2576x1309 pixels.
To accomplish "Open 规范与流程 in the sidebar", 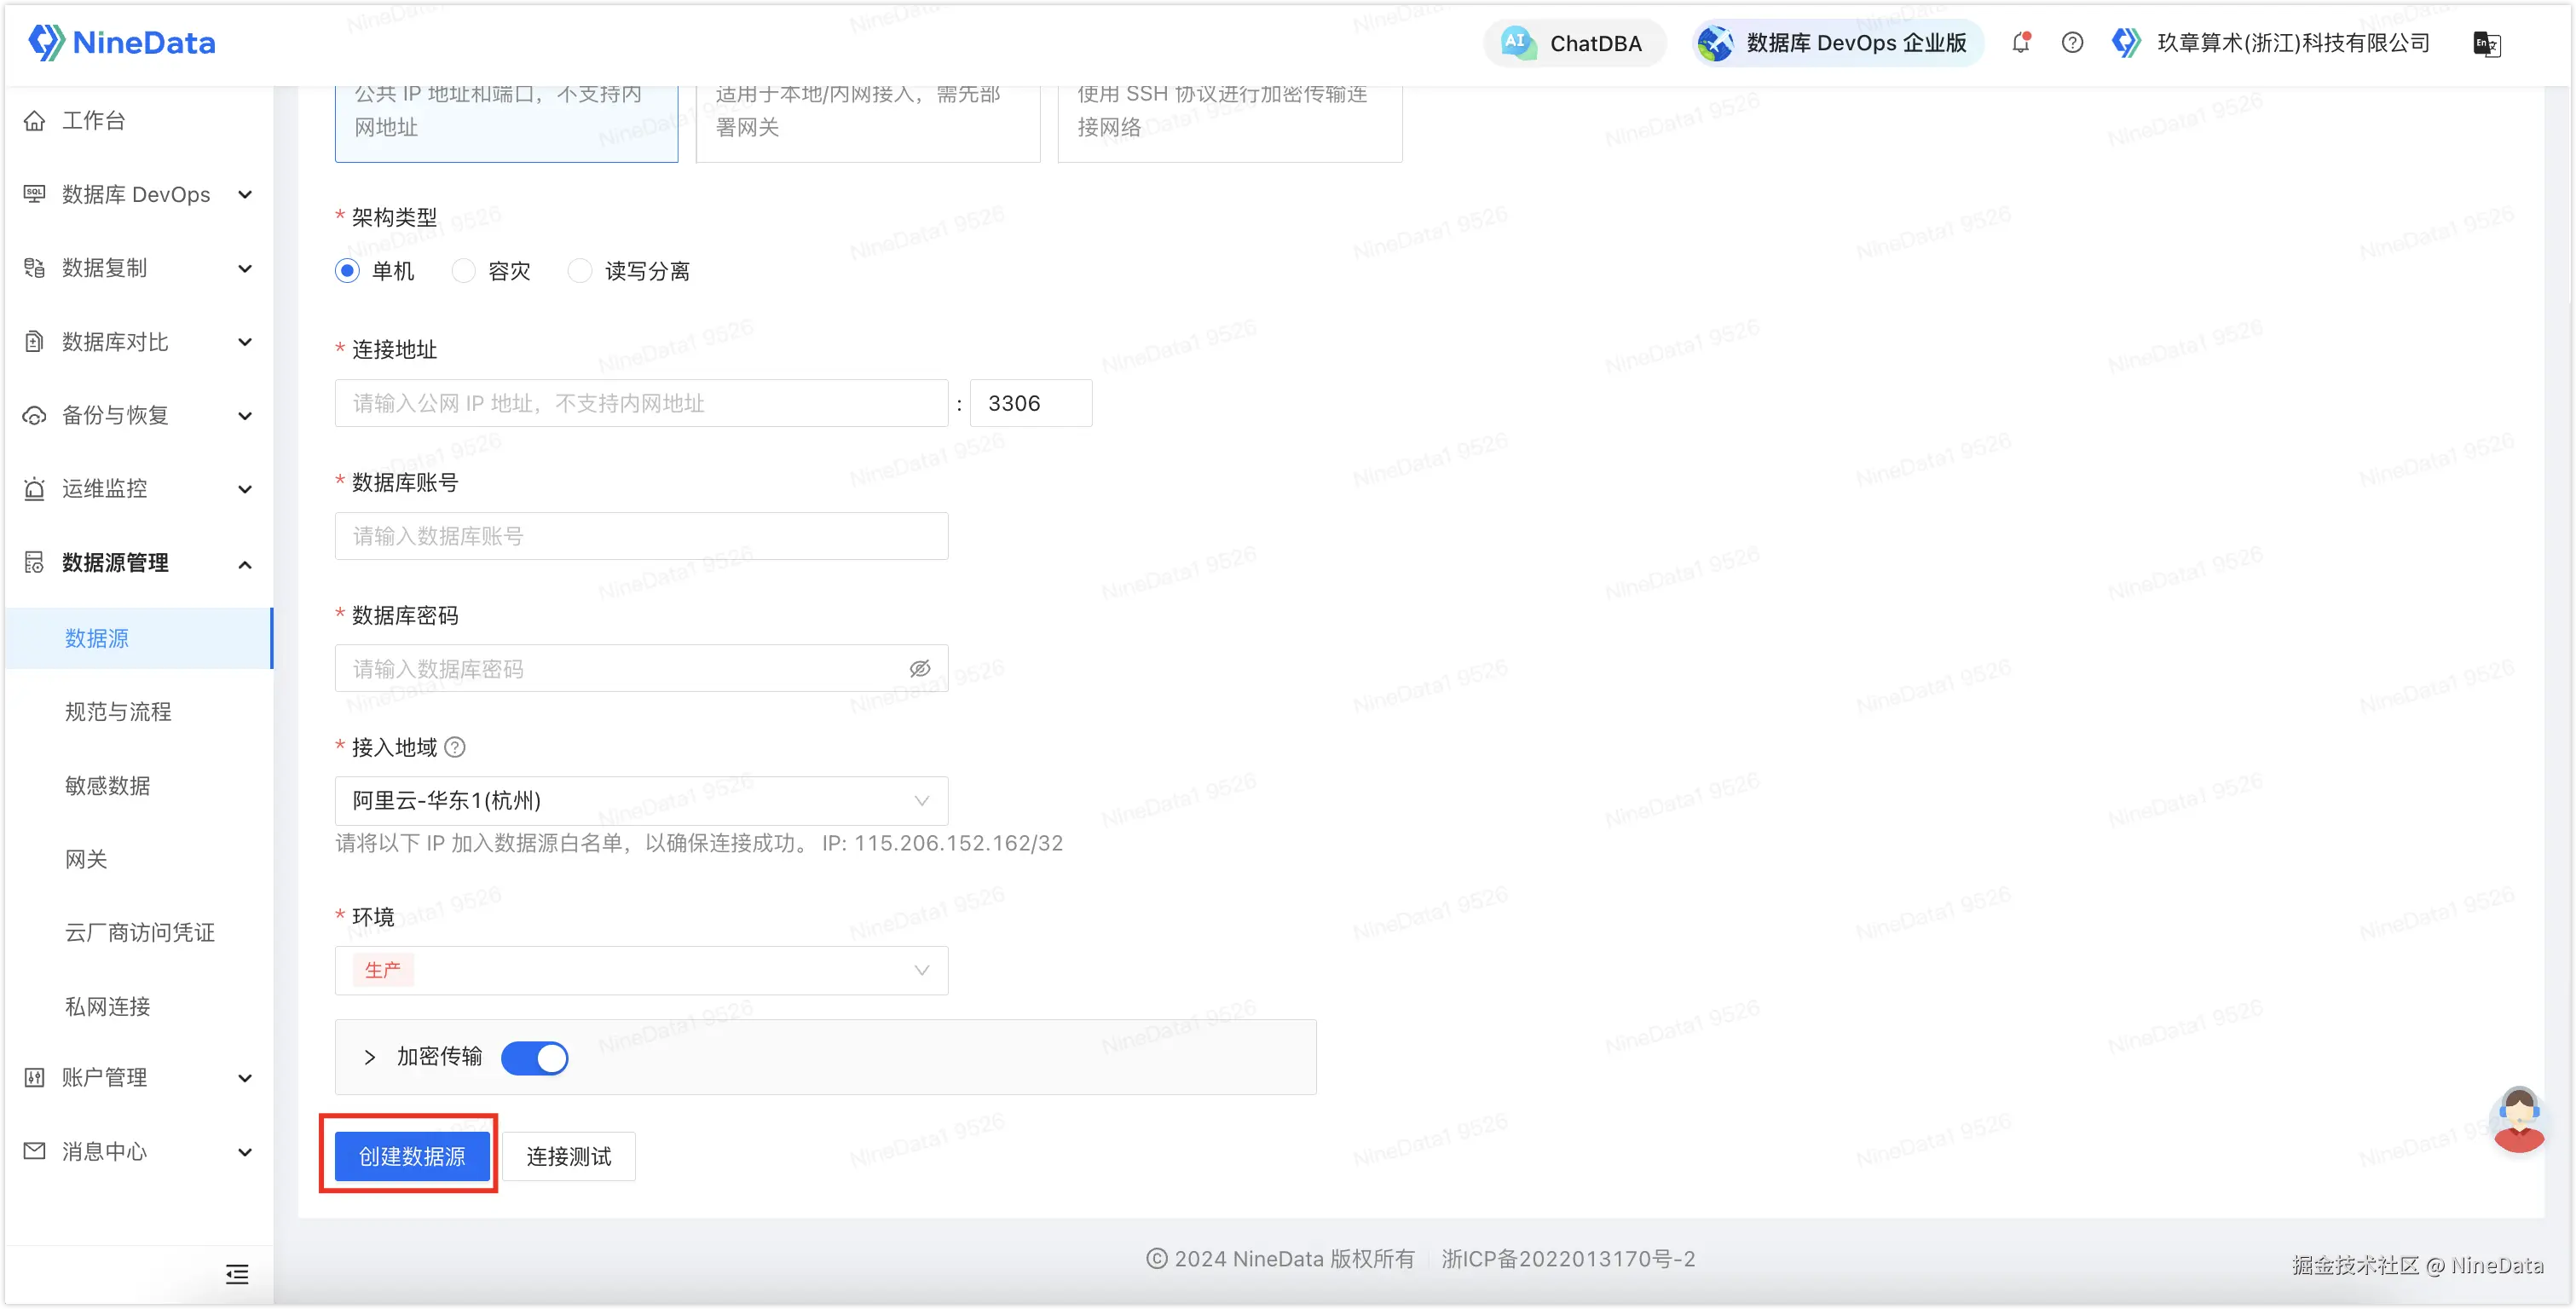I will (x=118, y=712).
